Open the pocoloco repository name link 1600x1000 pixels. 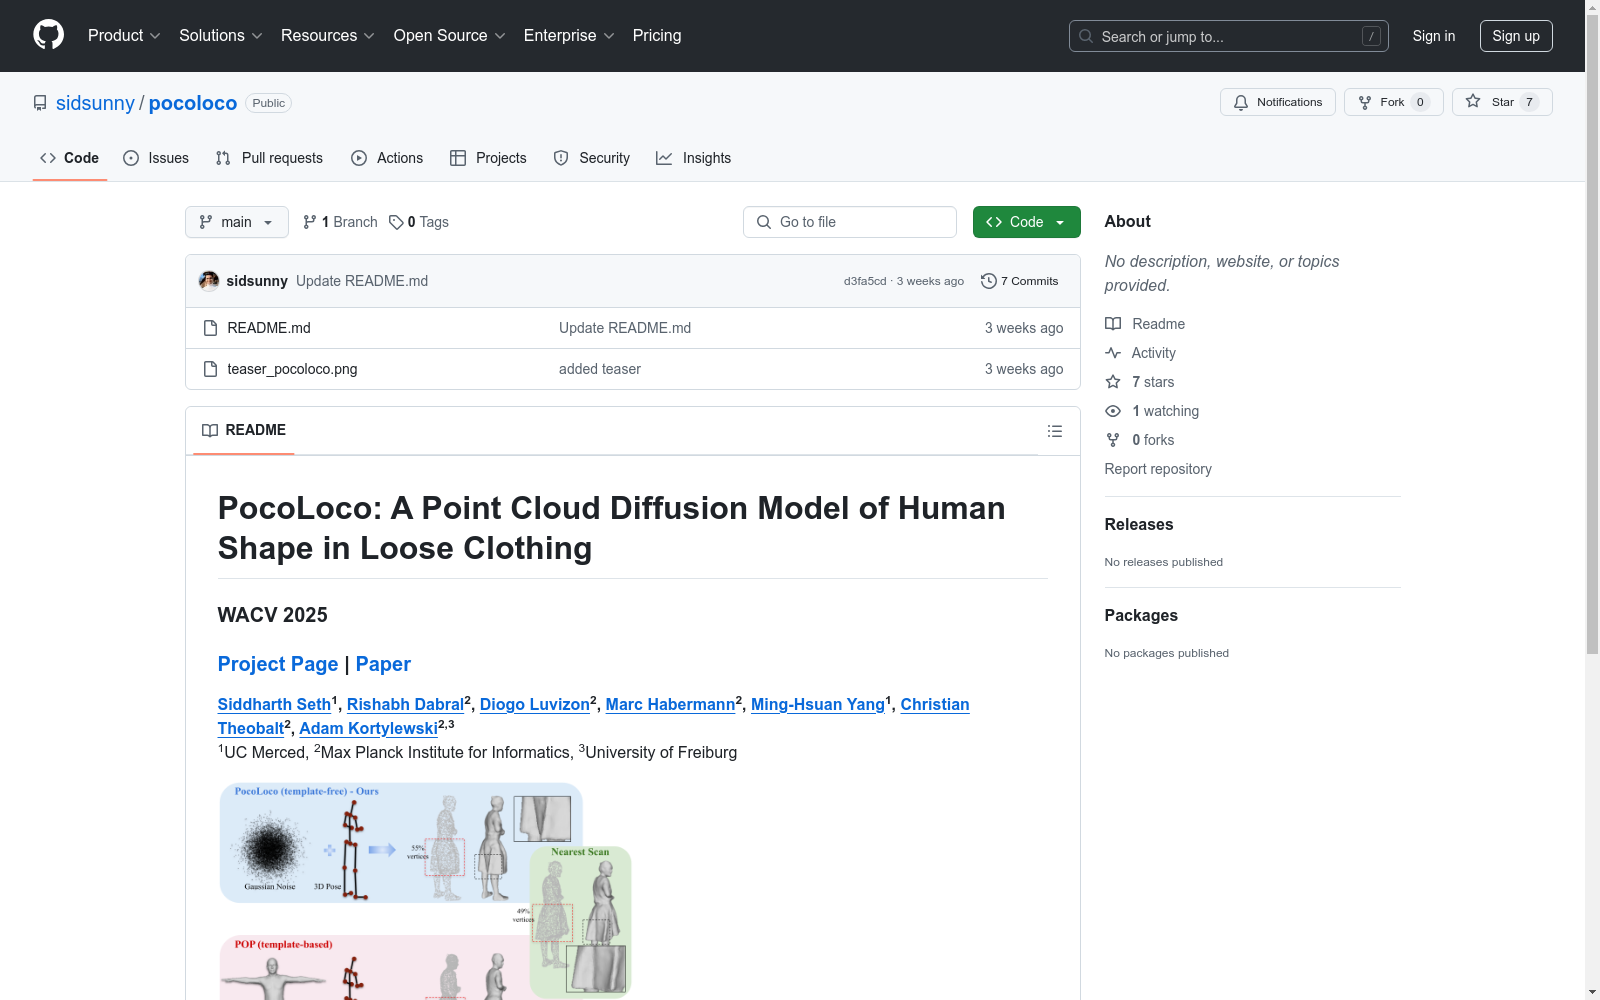(193, 103)
